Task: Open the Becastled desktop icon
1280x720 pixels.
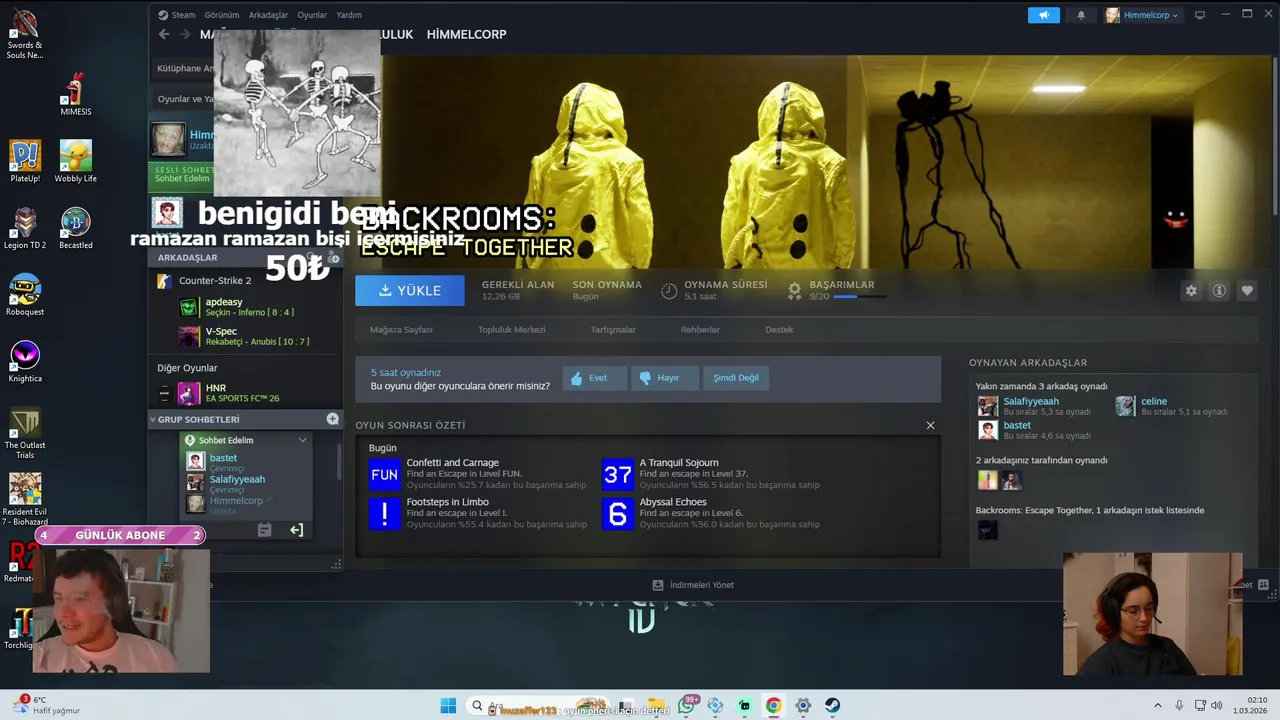Action: coord(75,228)
